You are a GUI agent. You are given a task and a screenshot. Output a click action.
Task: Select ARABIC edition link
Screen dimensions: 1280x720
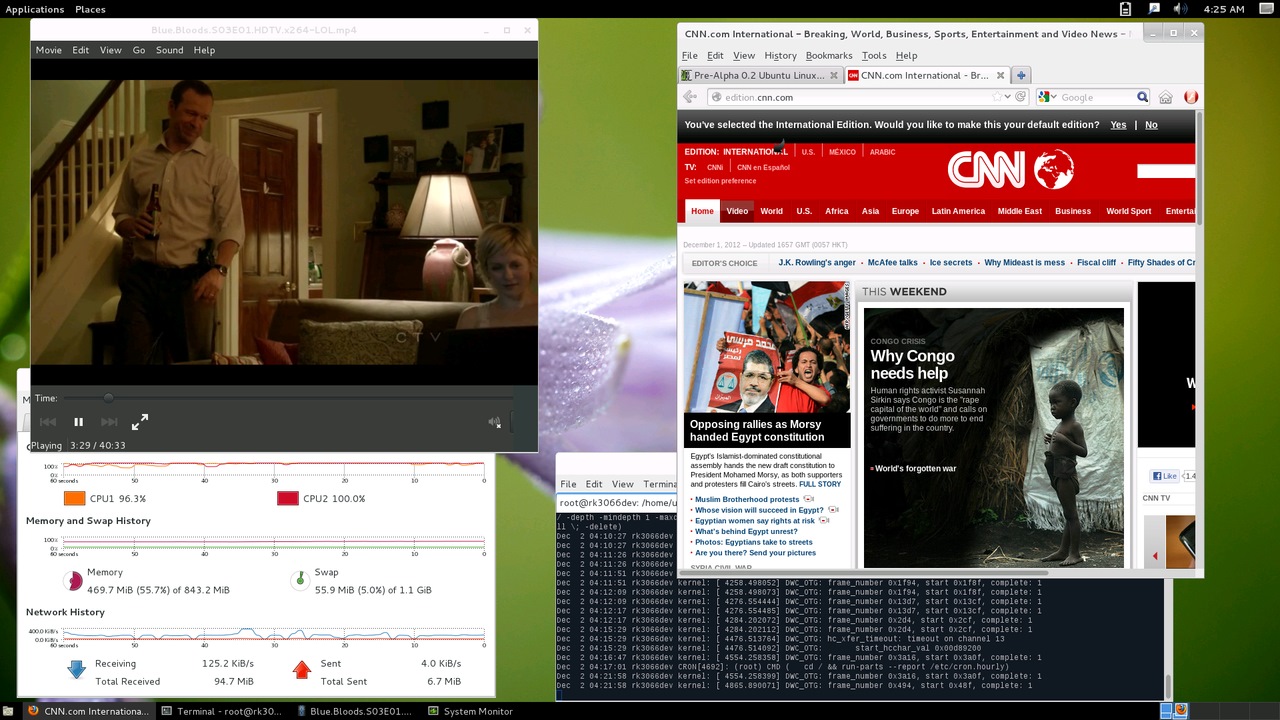pyautogui.click(x=882, y=152)
